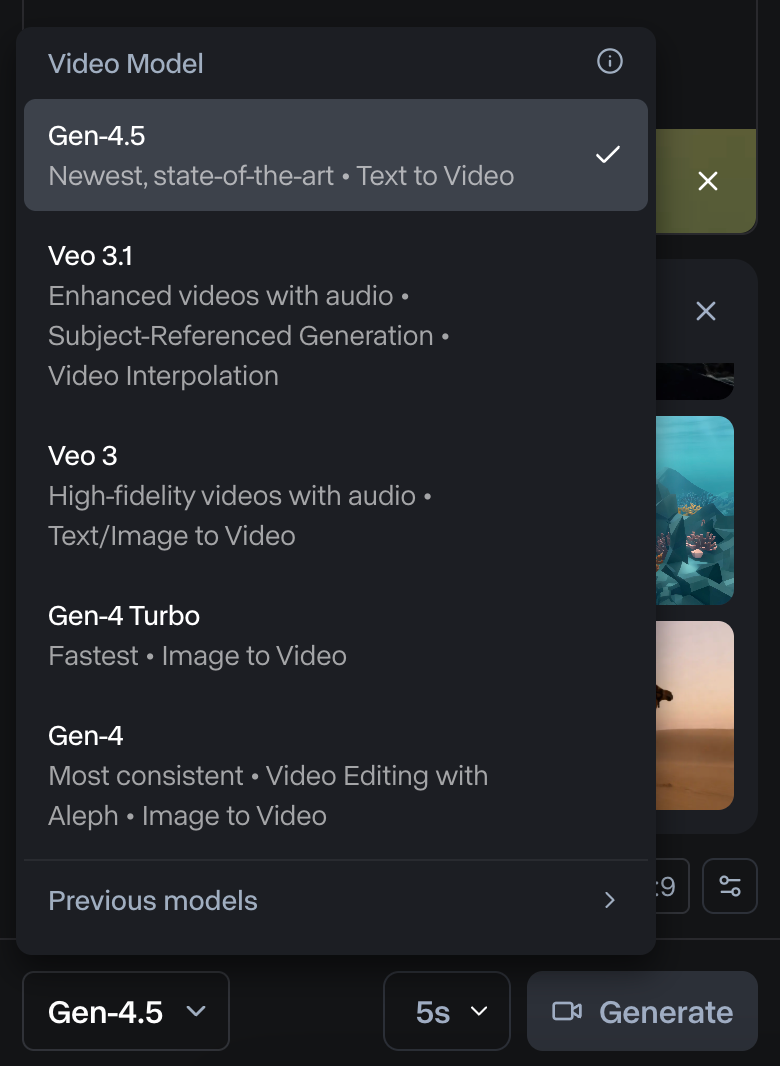Viewport: 780px width, 1066px height.
Task: Click the Video Model header
Action: point(126,63)
